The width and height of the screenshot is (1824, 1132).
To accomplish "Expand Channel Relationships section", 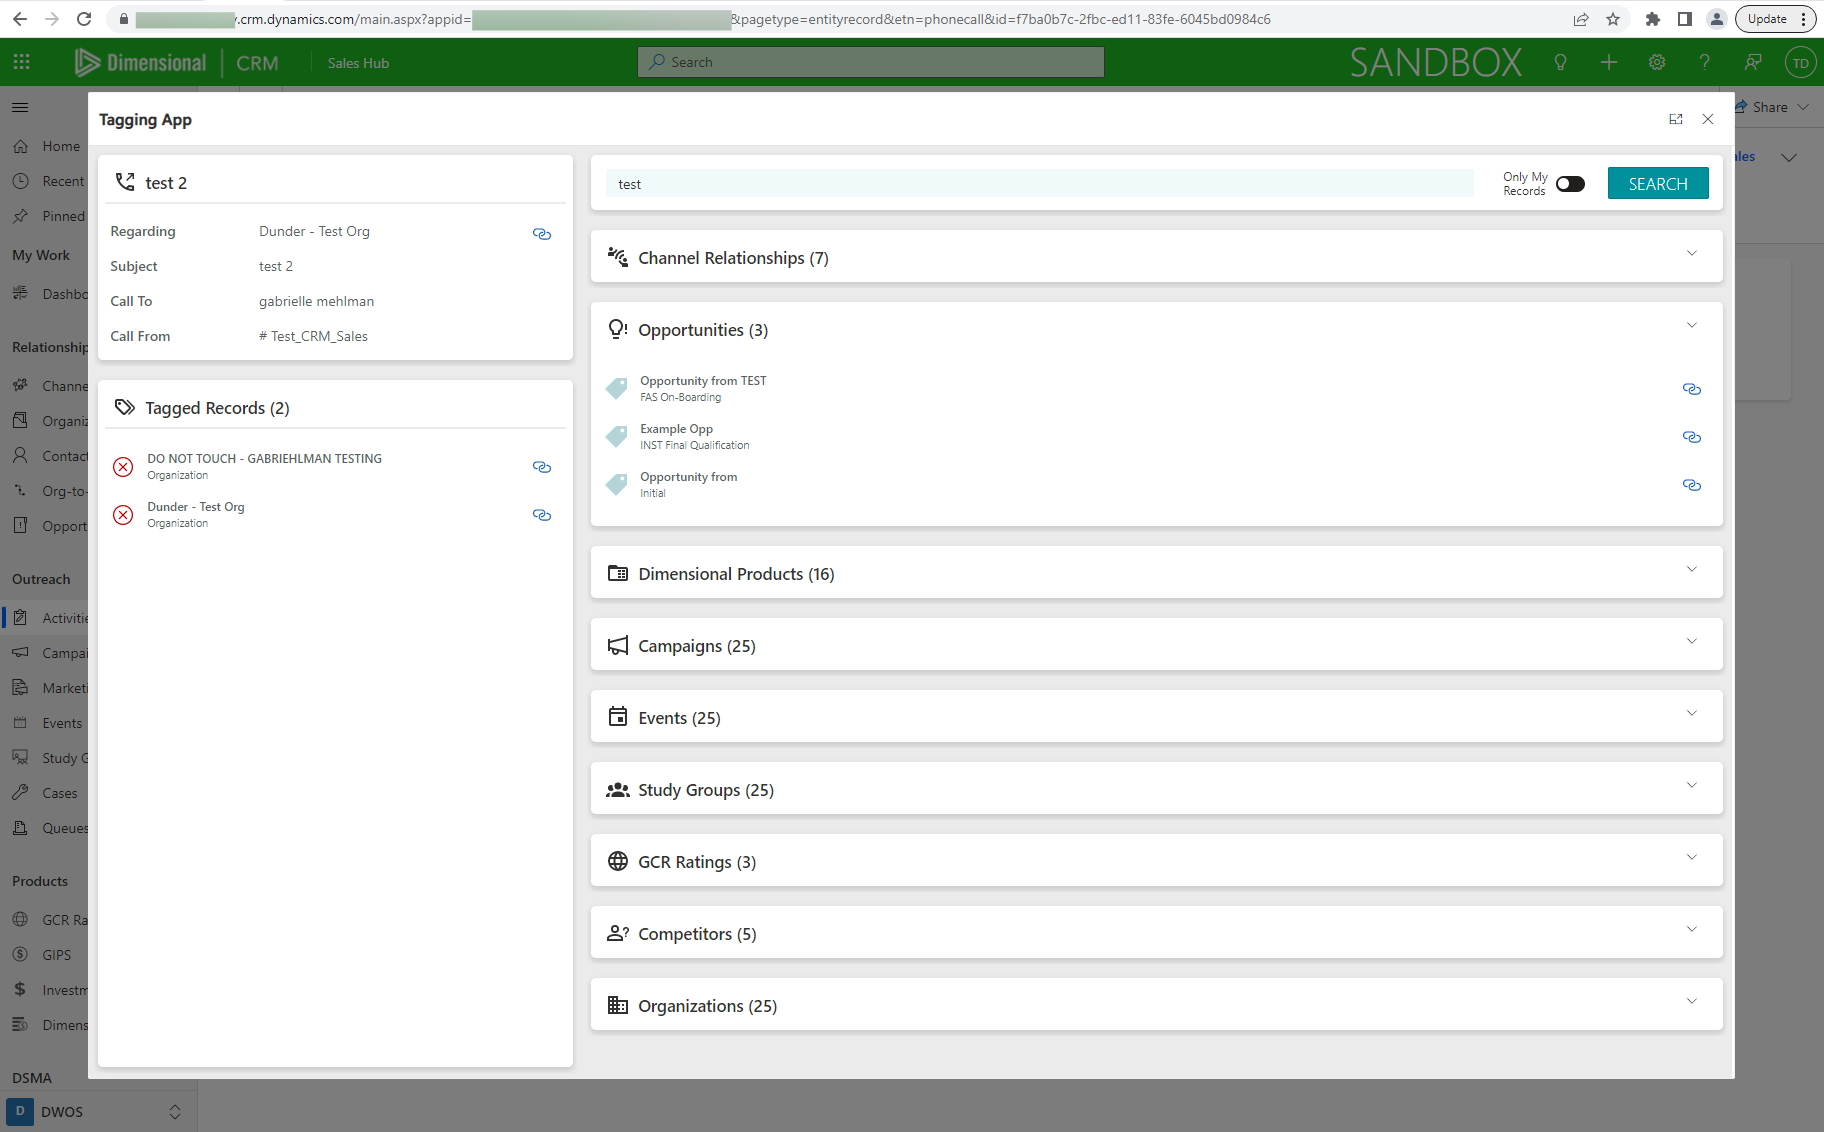I will (x=1691, y=254).
